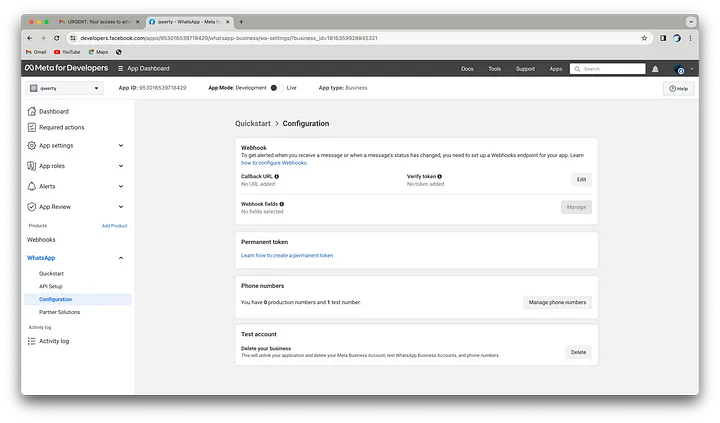This screenshot has width=720, height=423.
Task: Open a new browser tab
Action: tap(241, 22)
